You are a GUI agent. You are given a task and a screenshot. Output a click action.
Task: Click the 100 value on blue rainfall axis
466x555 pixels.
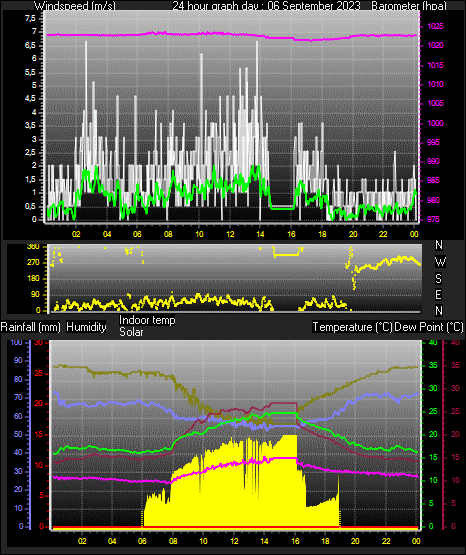pyautogui.click(x=16, y=342)
